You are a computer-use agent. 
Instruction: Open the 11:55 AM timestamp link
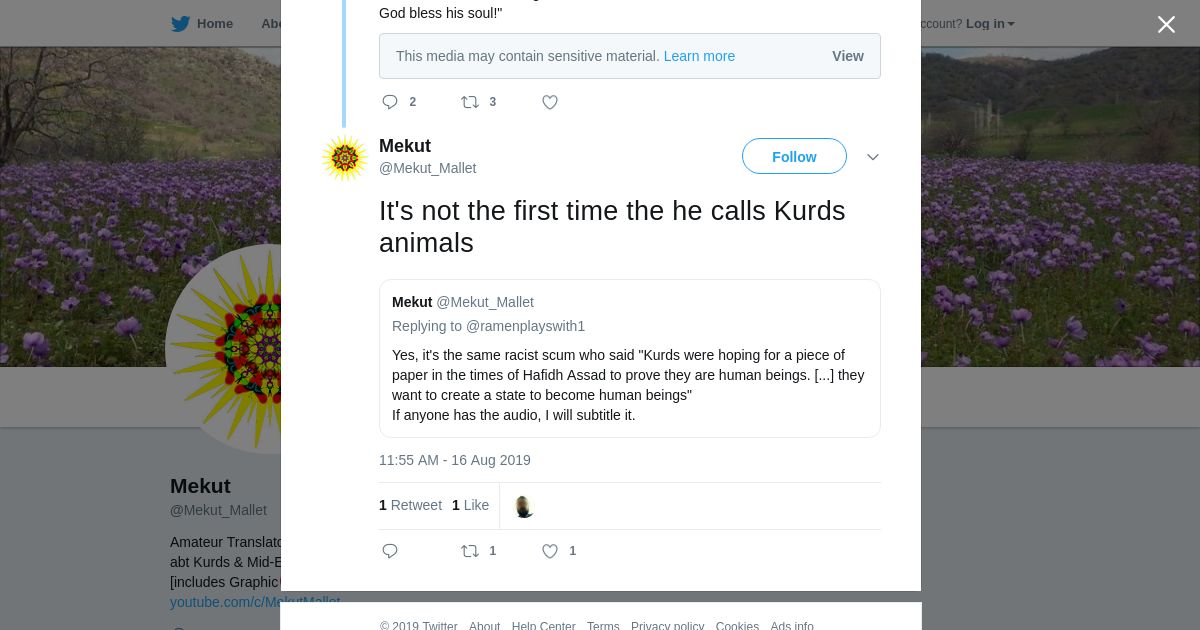tap(455, 460)
